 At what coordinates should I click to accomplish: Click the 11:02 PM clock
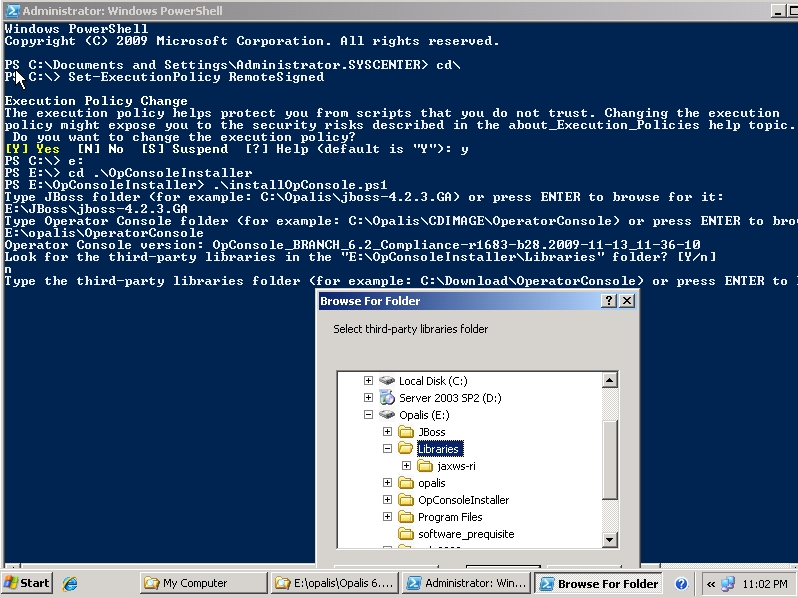click(x=764, y=584)
